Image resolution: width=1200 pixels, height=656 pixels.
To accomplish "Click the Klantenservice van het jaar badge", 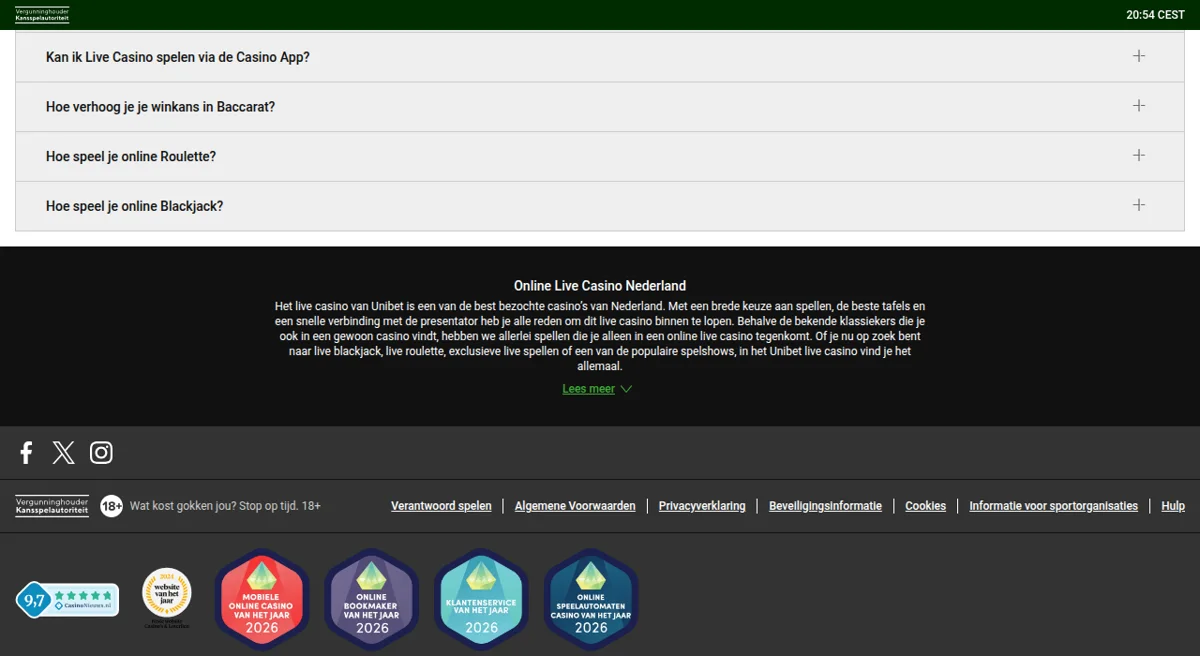I will tap(481, 600).
